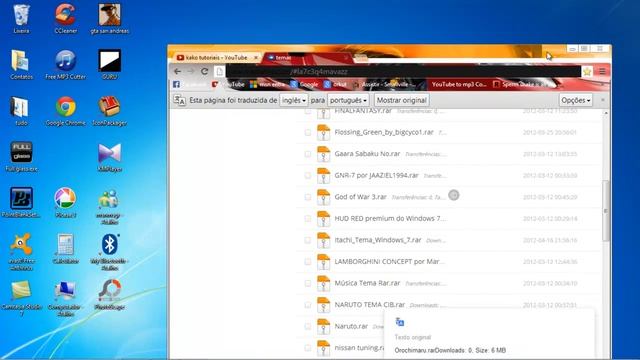Select the GURU desktop icon
The height and width of the screenshot is (360, 640).
pyautogui.click(x=109, y=64)
